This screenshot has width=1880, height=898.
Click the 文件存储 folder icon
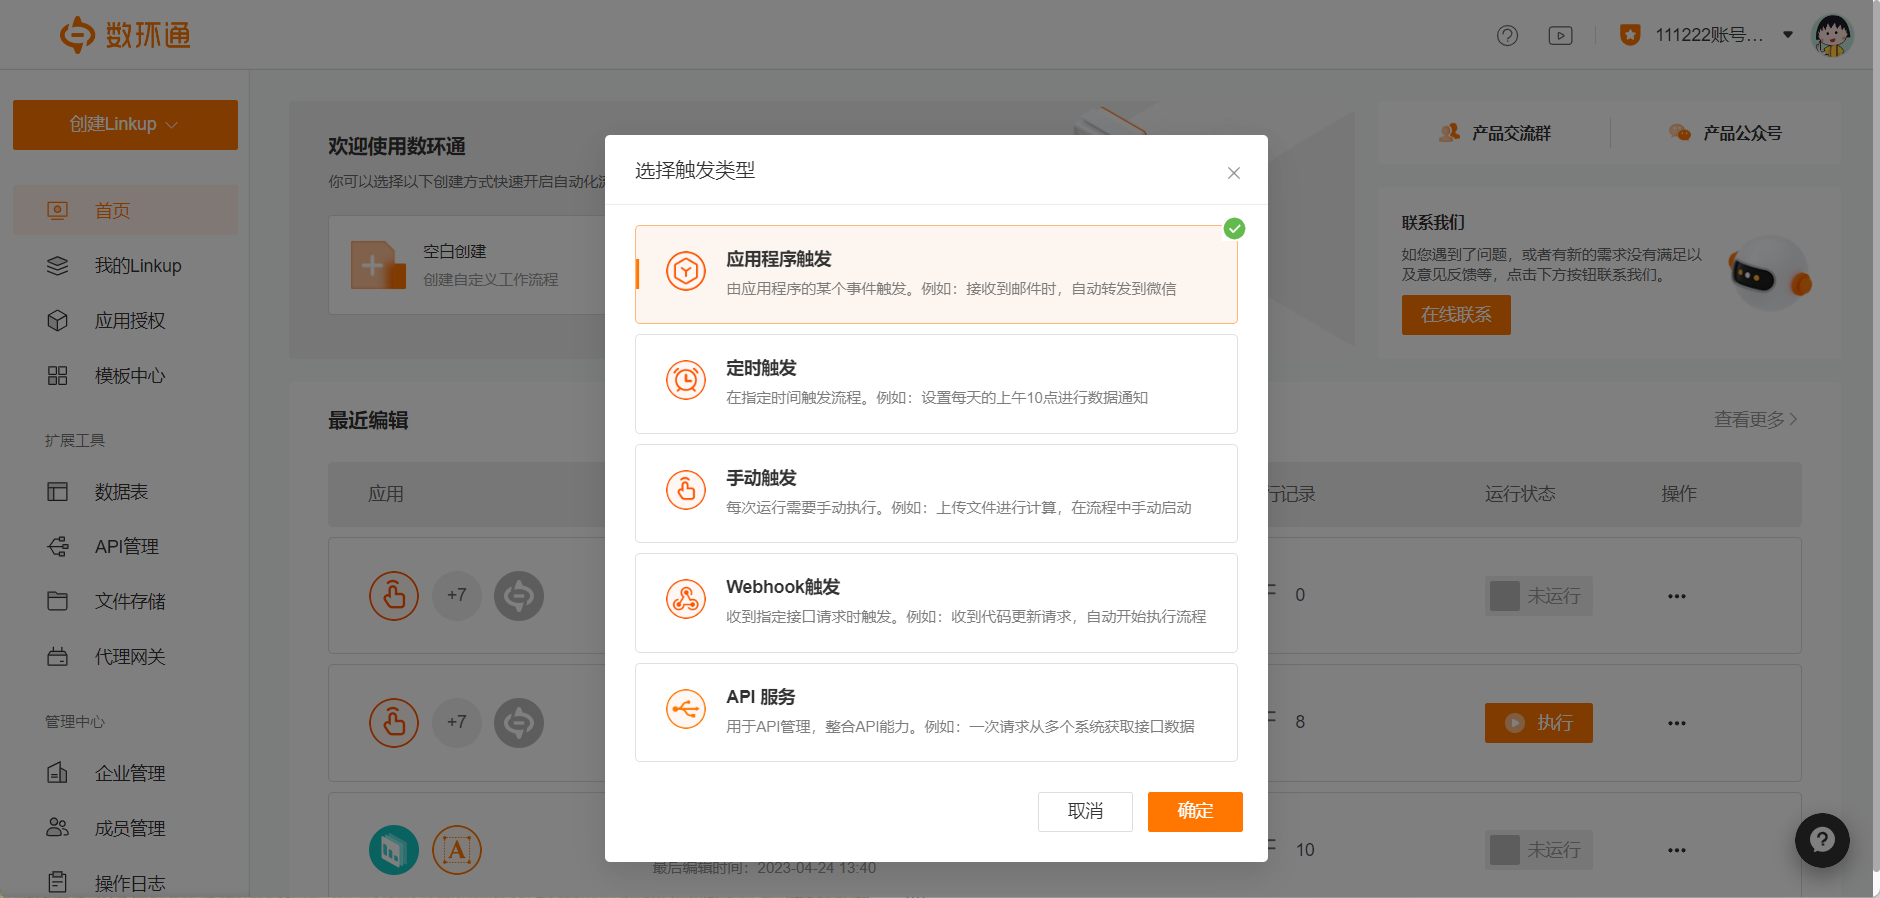(58, 601)
